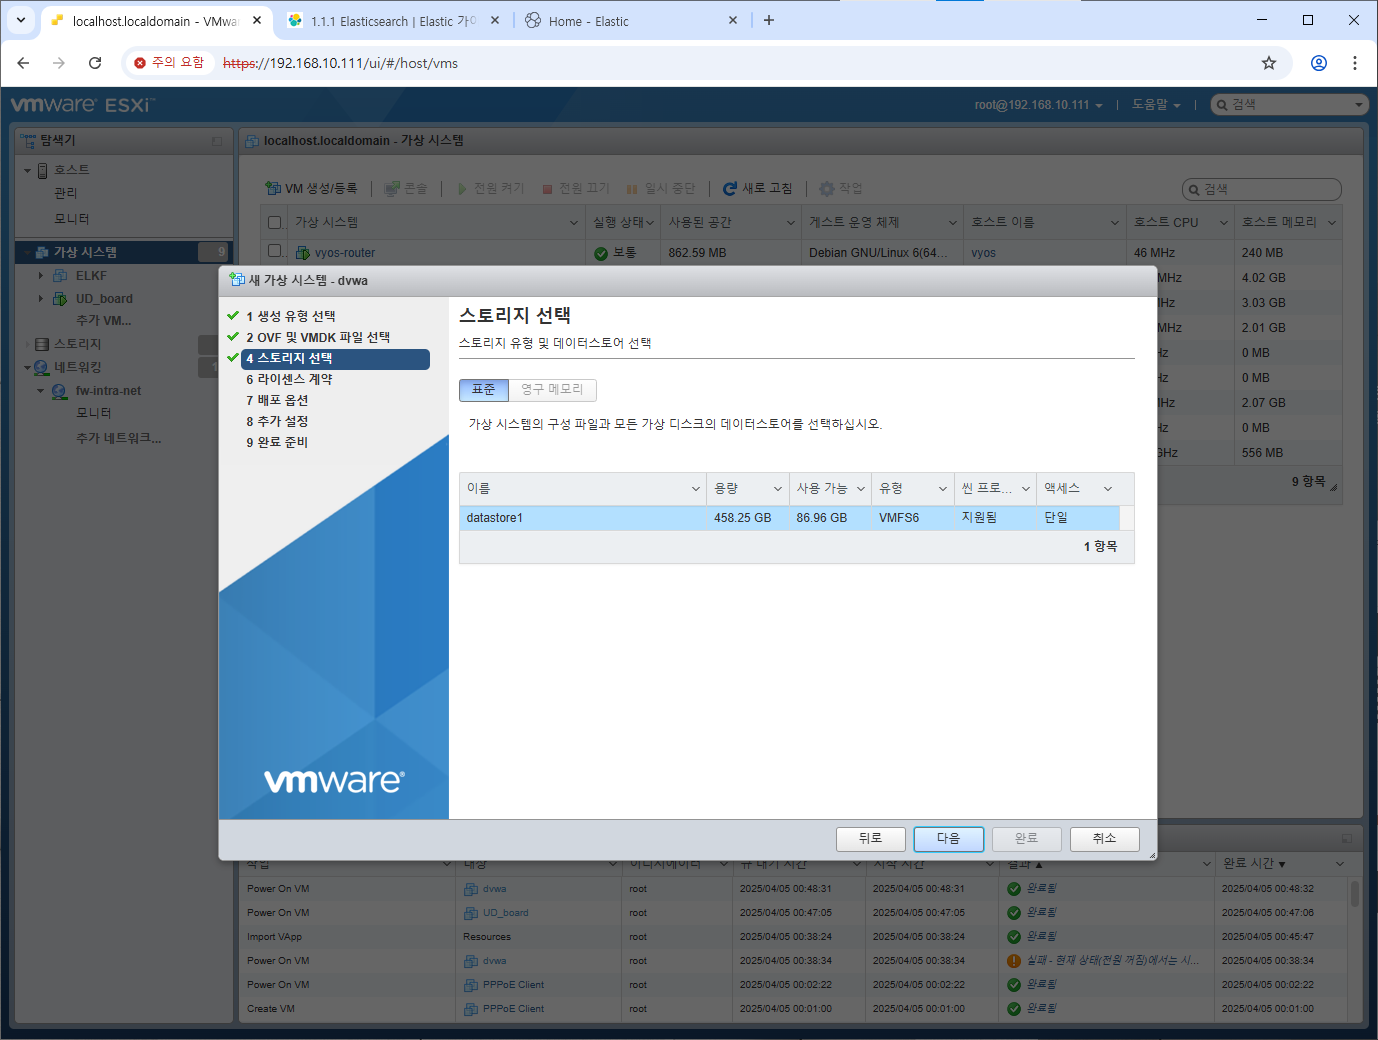Click the VMware ESXi logo

[x=83, y=105]
